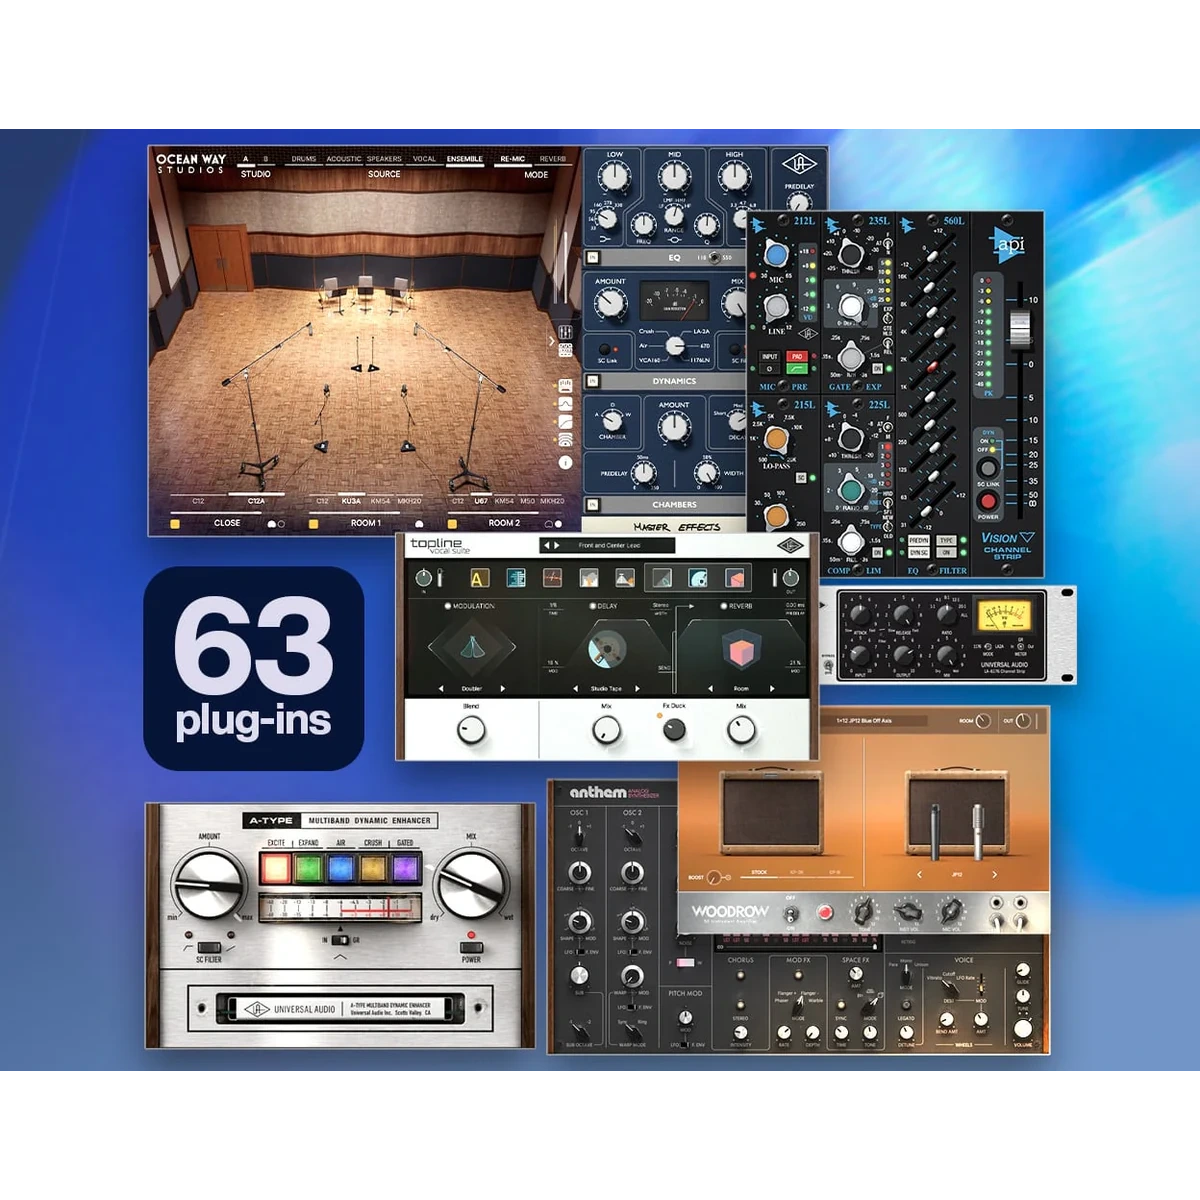Click the Crush yellow mode button on A-Type
Image resolution: width=1200 pixels, height=1200 pixels.
(x=373, y=868)
